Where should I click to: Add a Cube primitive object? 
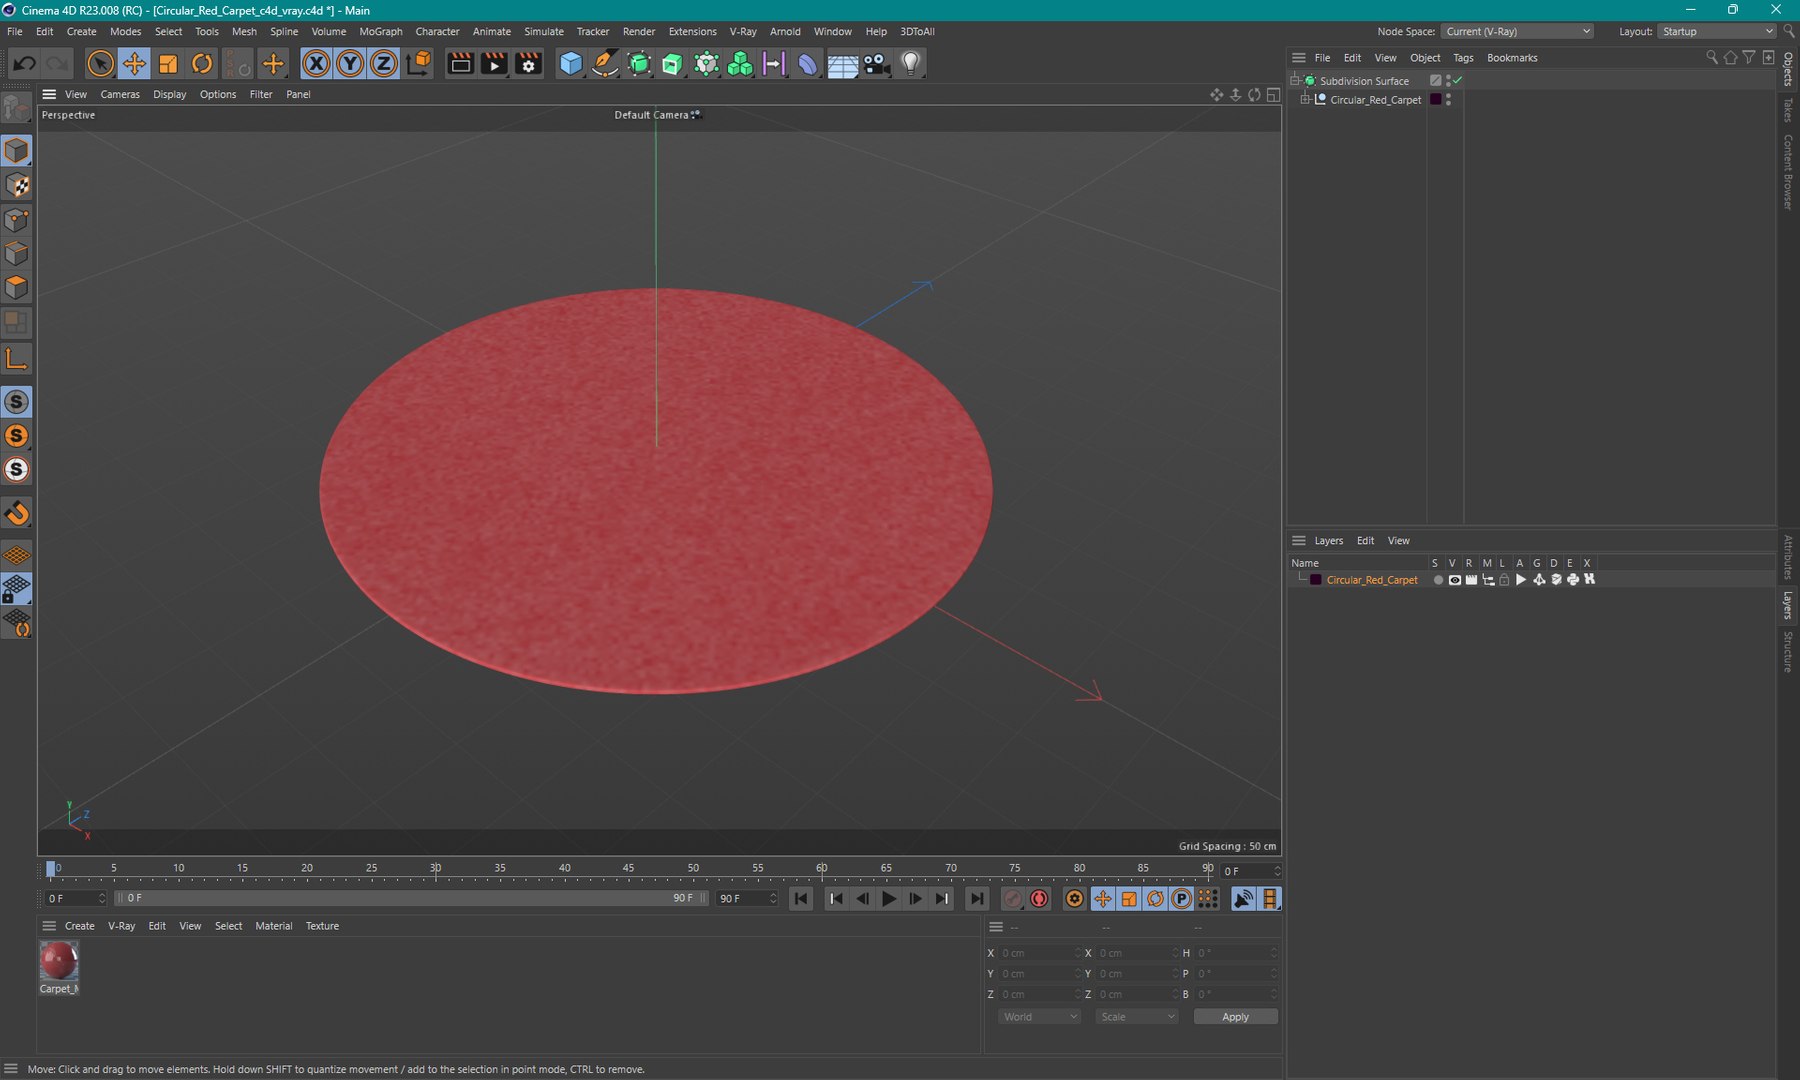coord(571,64)
